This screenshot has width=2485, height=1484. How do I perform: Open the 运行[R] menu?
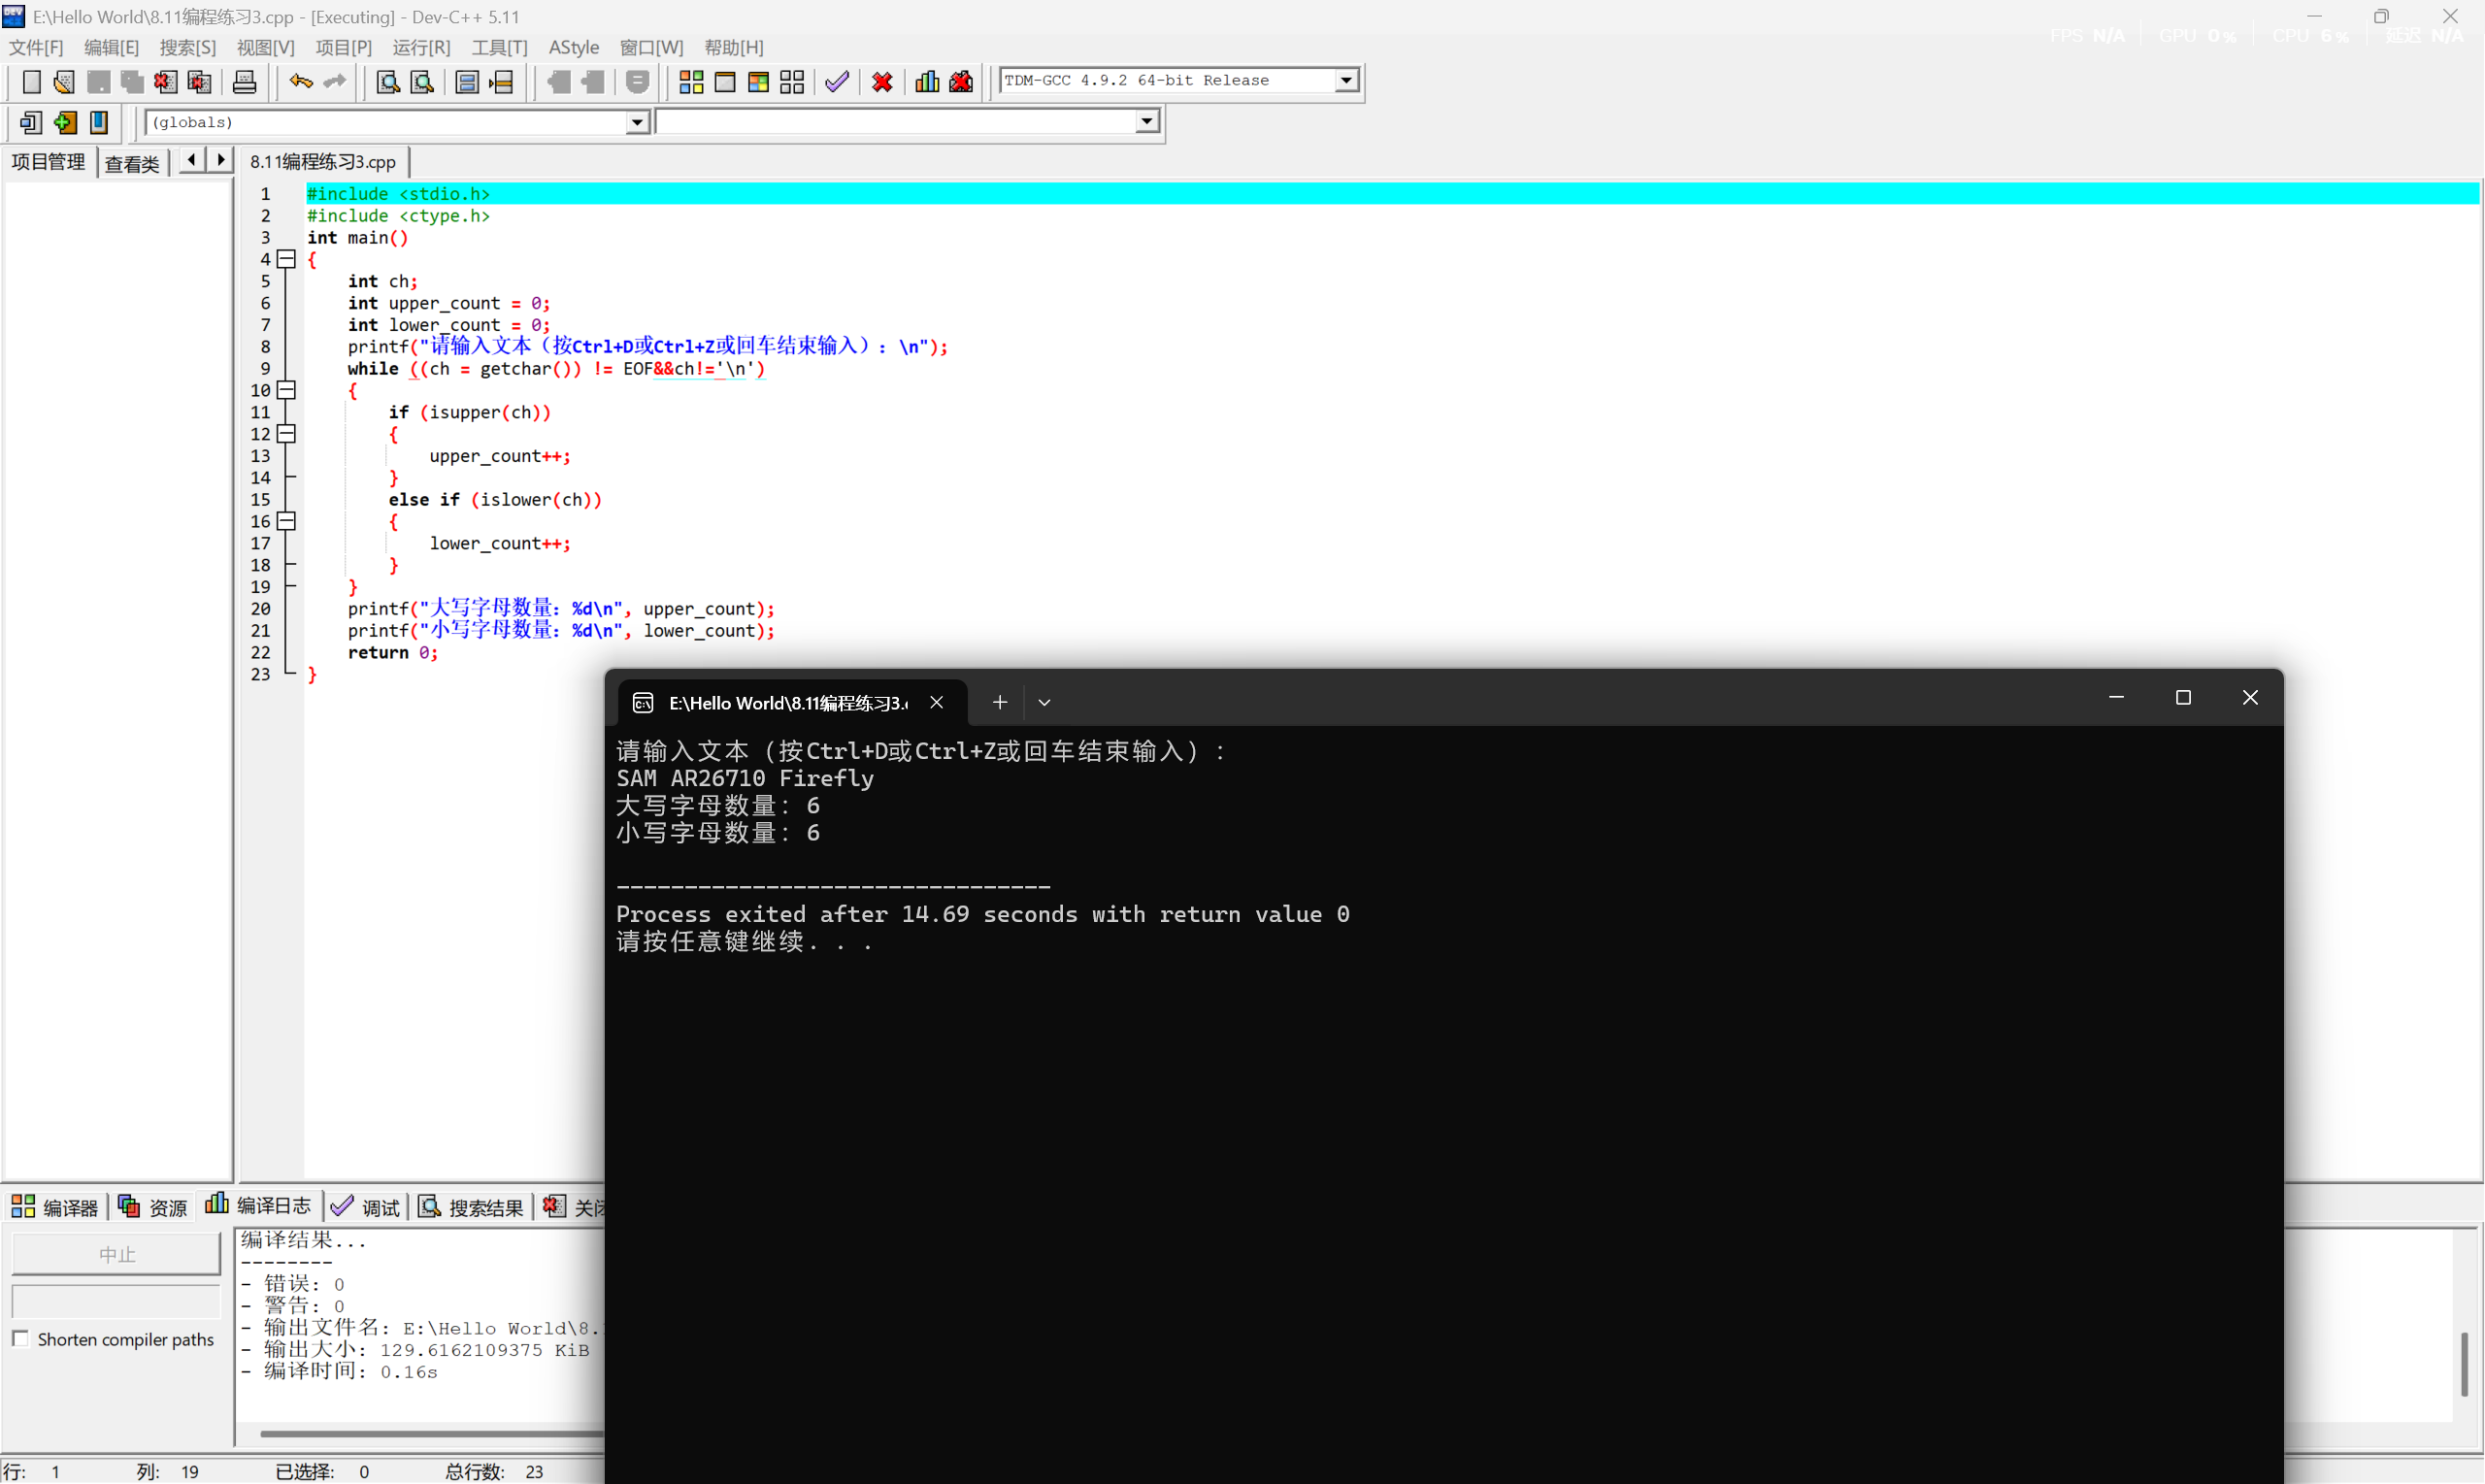pos(421,47)
